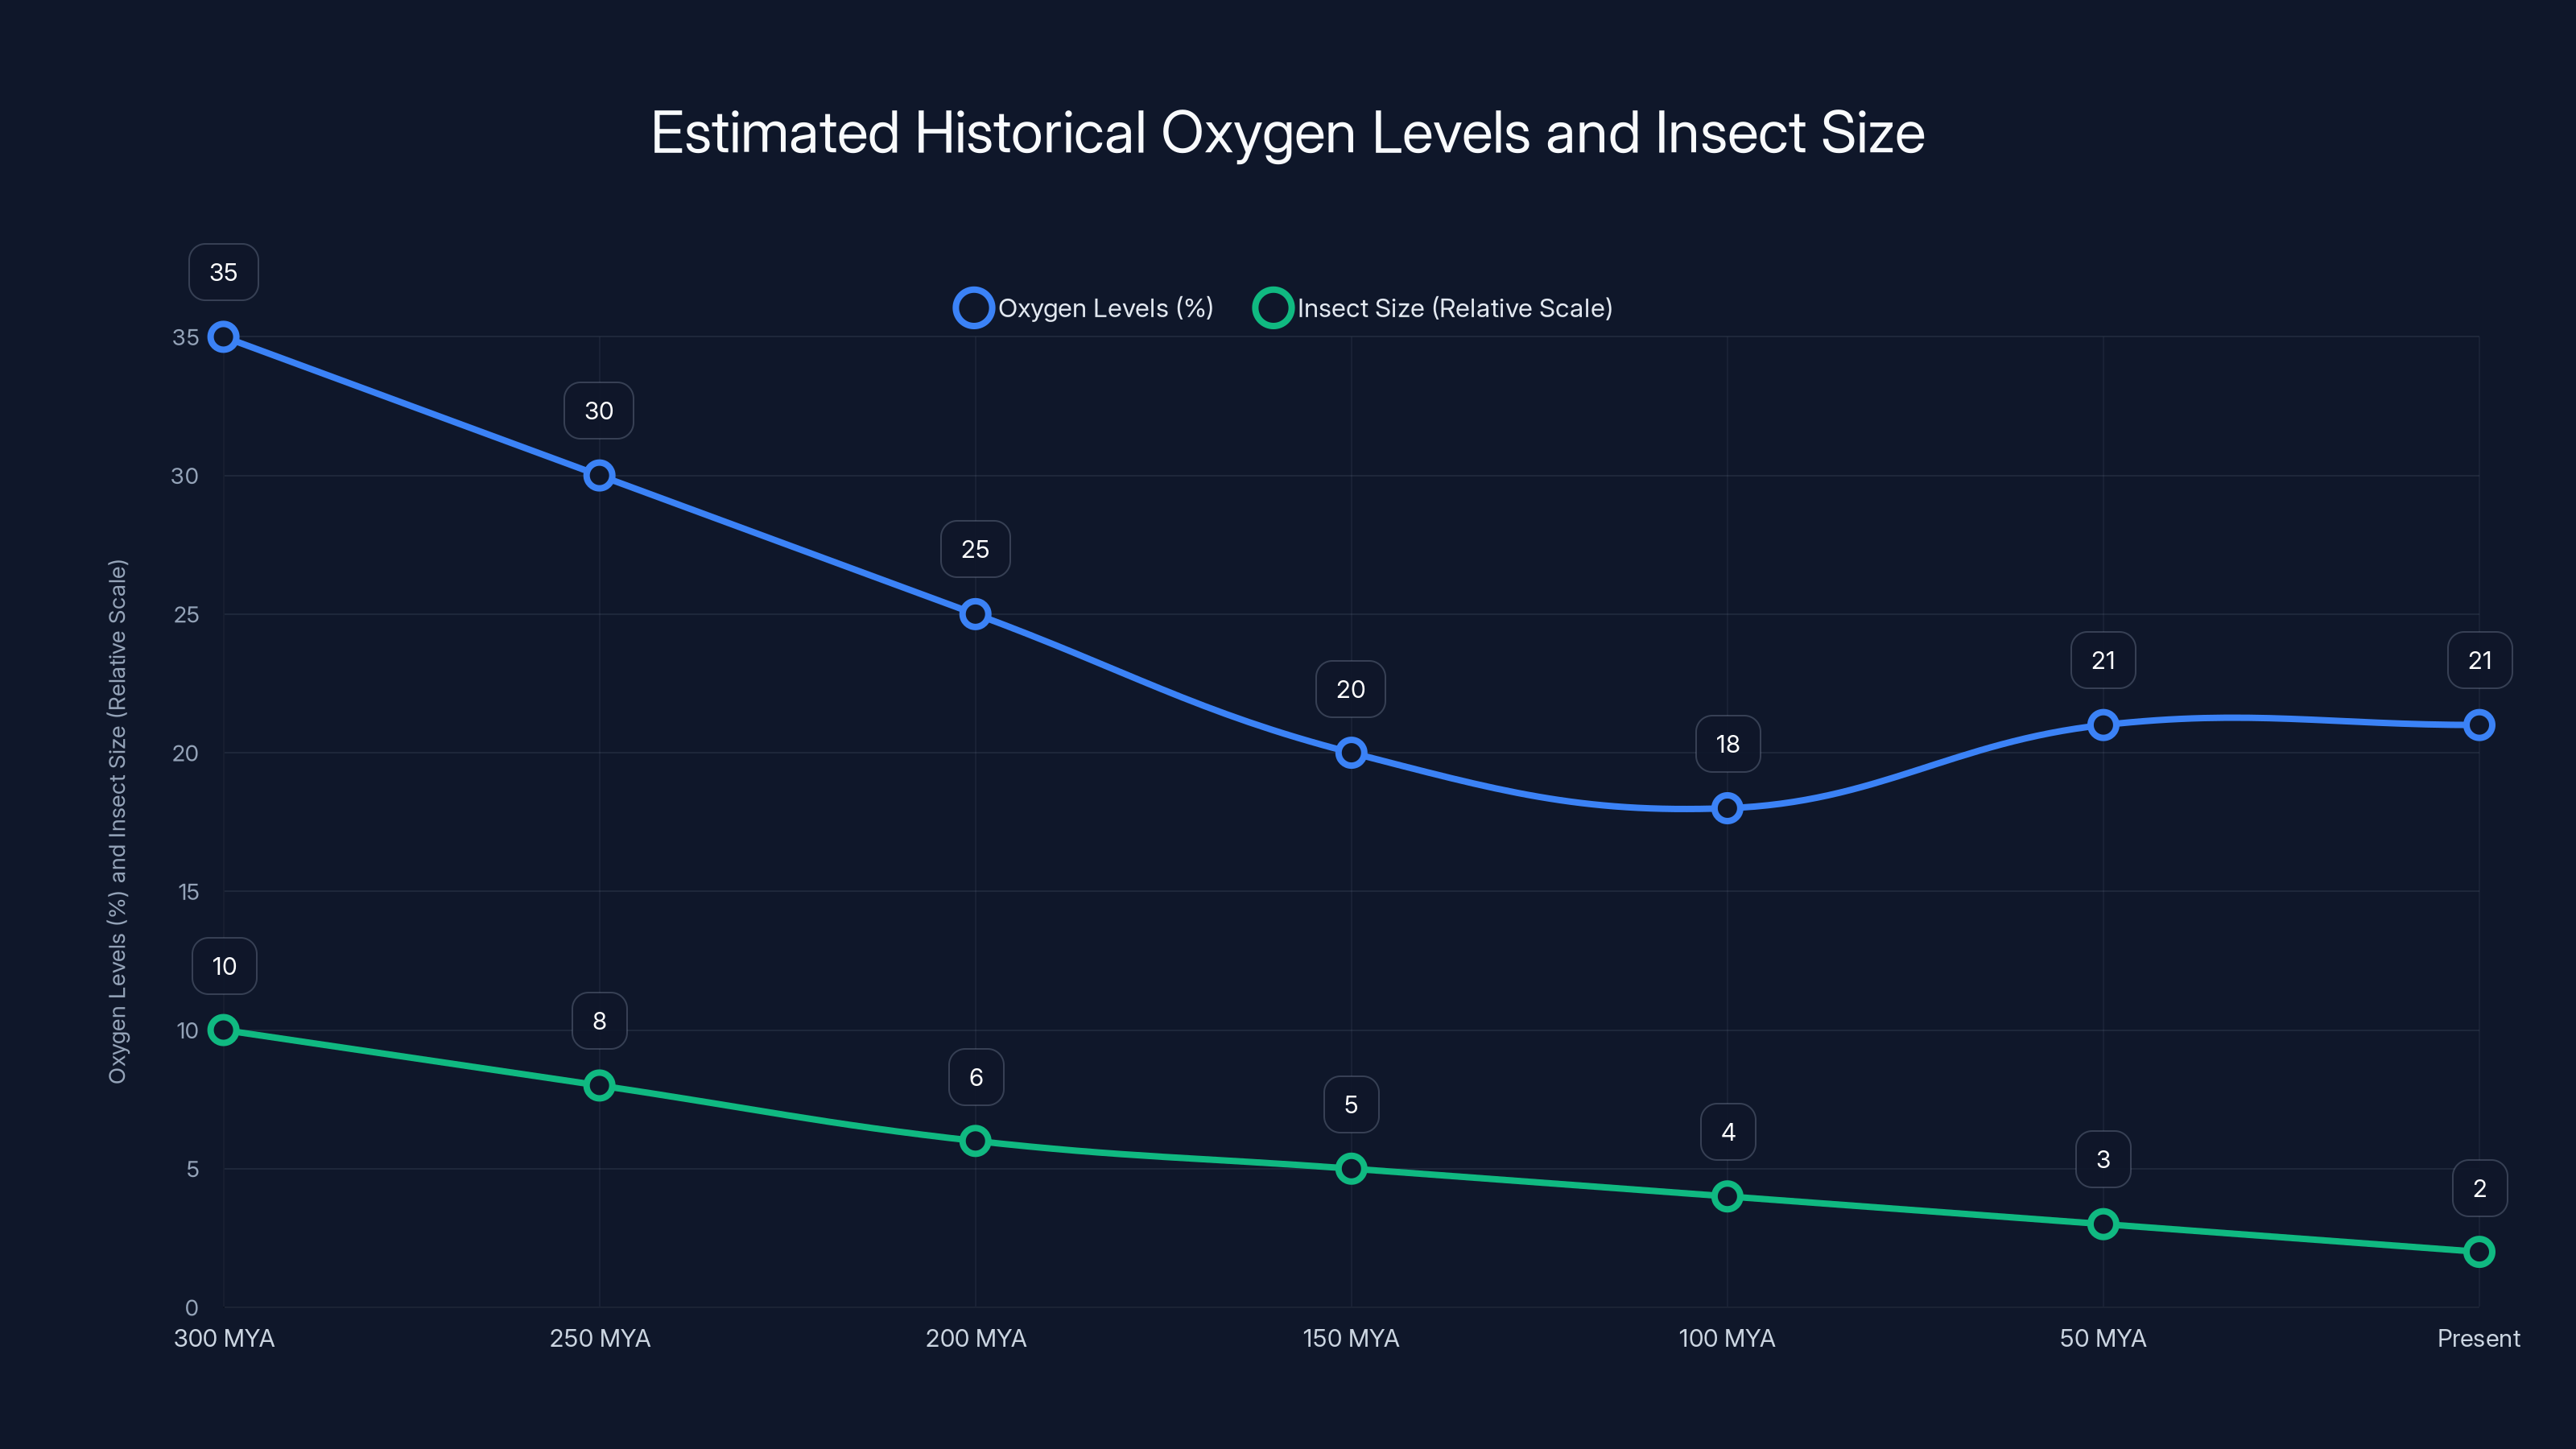Screen dimensions: 2576x1449
Task: Click the '25' data label box
Action: coord(975,549)
